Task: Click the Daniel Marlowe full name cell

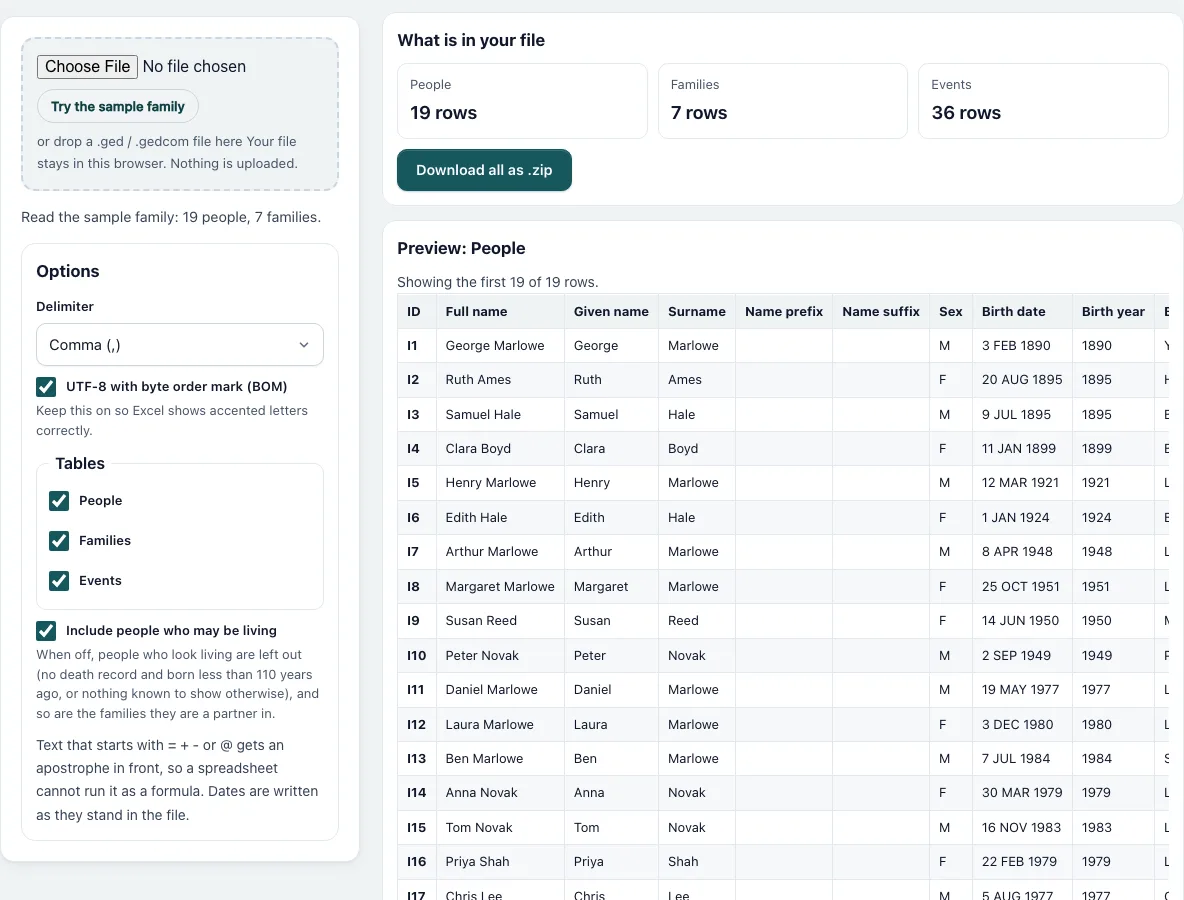Action: tap(500, 689)
